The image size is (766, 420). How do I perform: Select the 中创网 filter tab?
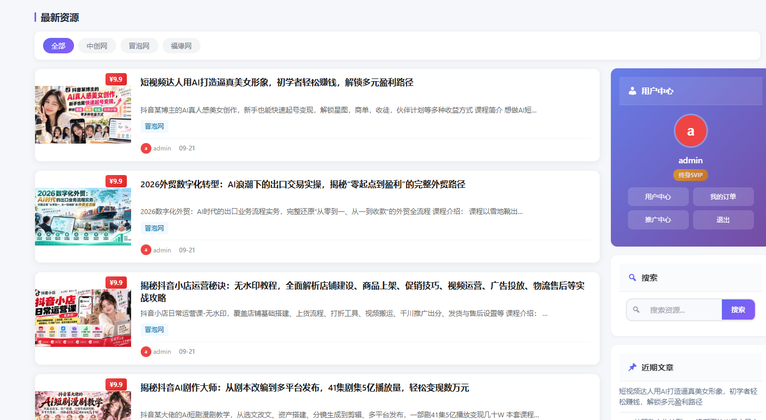point(97,46)
